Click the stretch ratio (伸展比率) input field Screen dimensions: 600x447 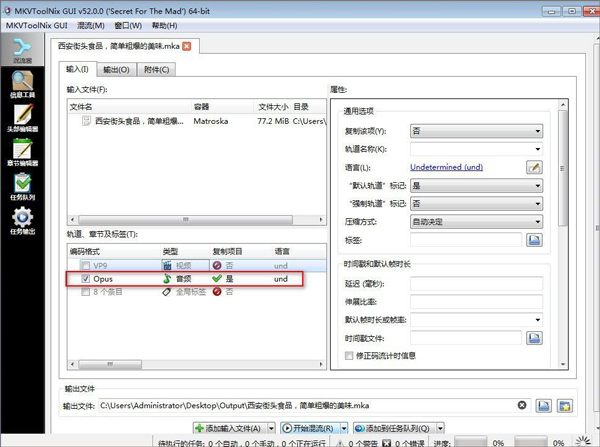point(476,302)
